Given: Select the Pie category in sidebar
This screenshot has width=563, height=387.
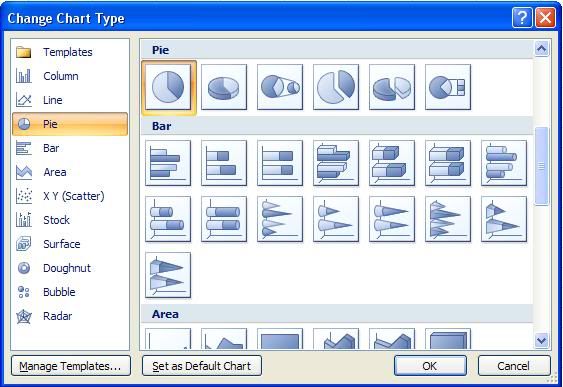Looking at the screenshot, I should click(x=70, y=124).
